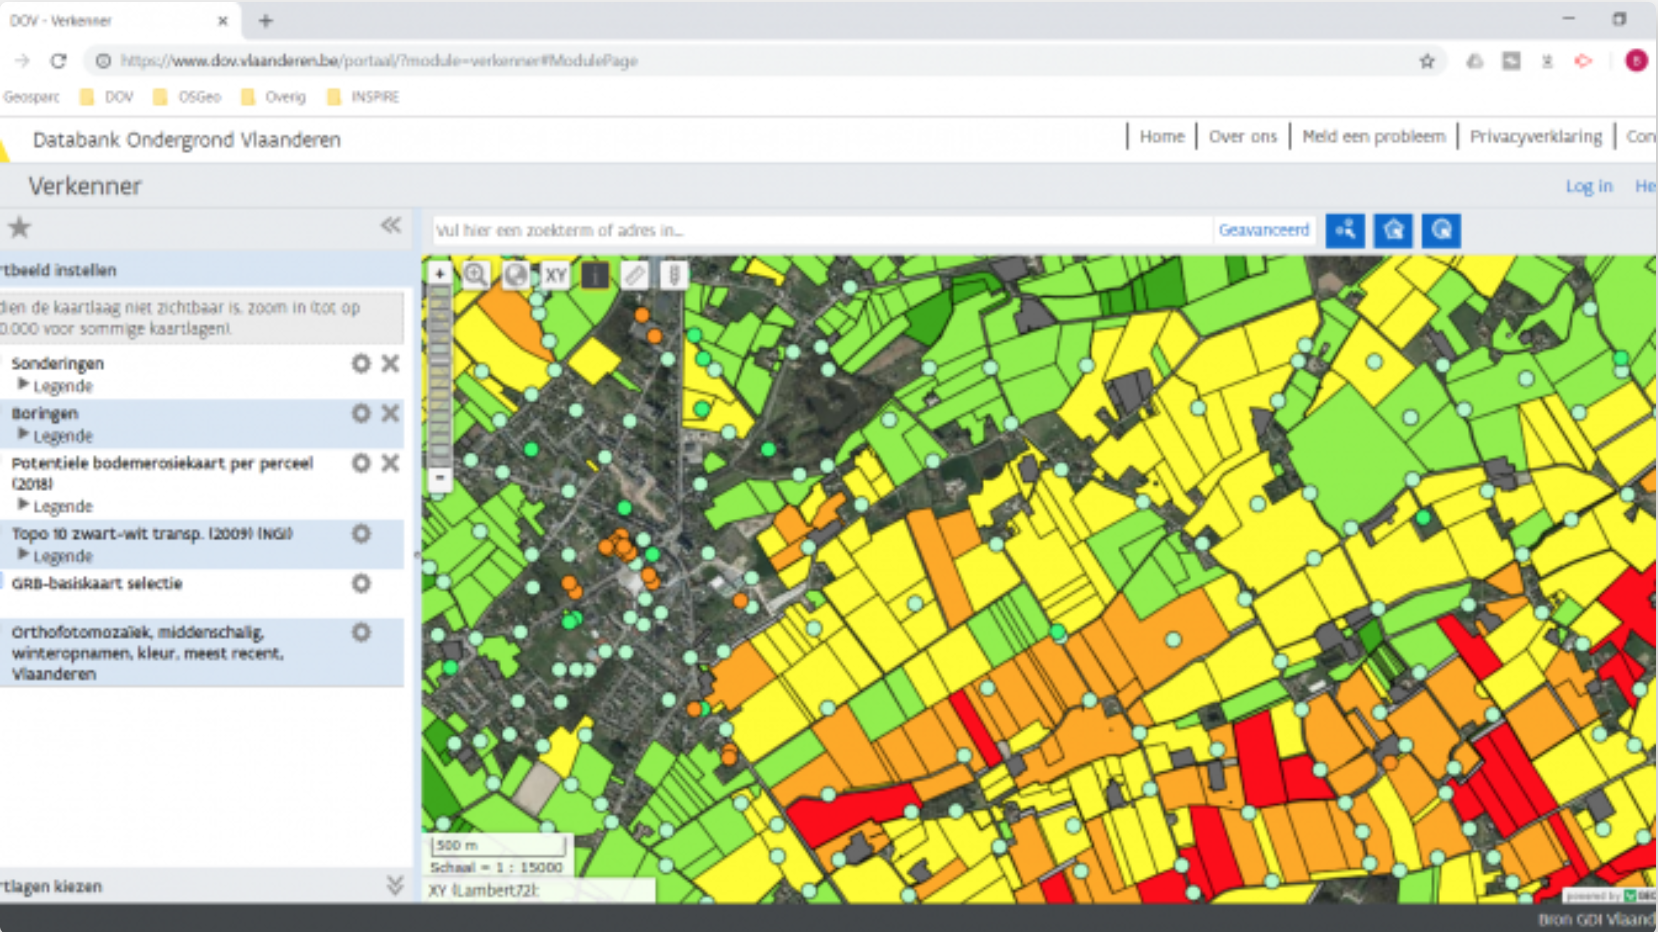
Task: Remove the Potentiele bodemerosiekaart layer
Action: pyautogui.click(x=390, y=463)
